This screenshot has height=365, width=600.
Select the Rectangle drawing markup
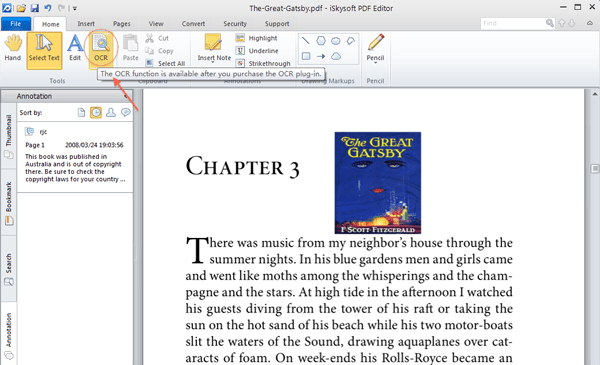point(306,56)
